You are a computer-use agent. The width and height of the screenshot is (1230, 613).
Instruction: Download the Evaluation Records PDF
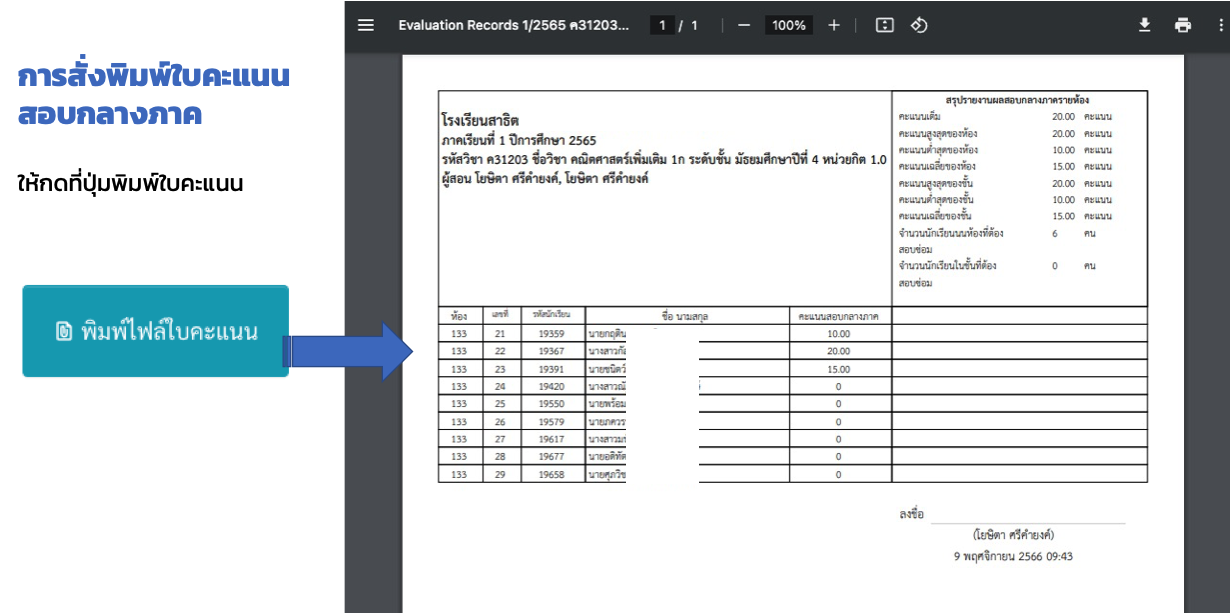click(1145, 25)
